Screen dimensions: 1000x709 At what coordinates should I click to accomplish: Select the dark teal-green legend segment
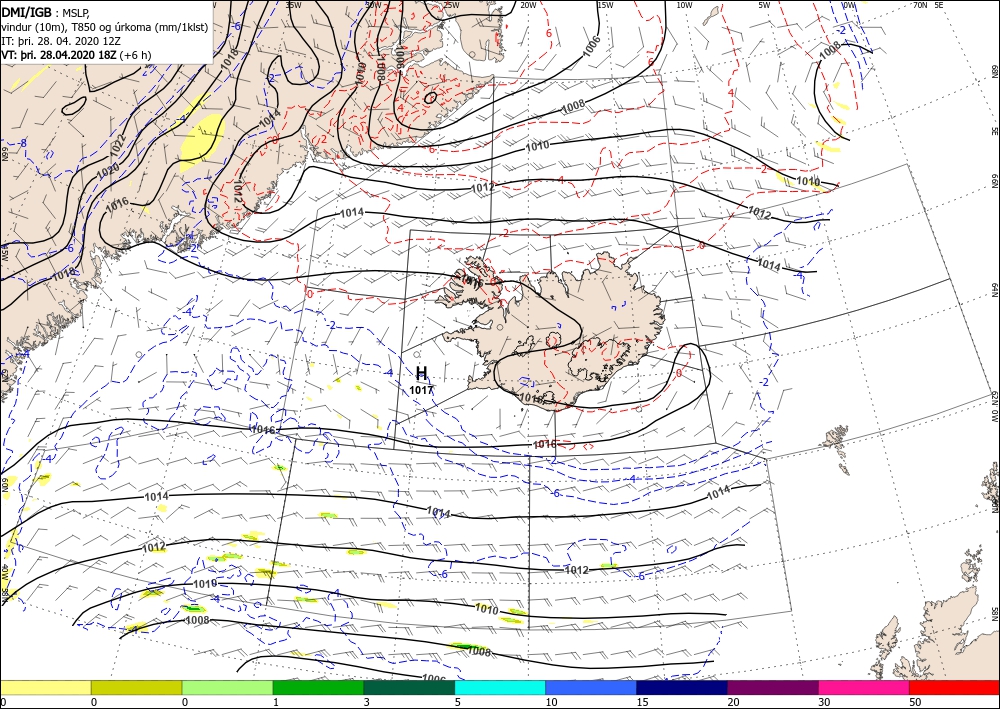[409, 687]
